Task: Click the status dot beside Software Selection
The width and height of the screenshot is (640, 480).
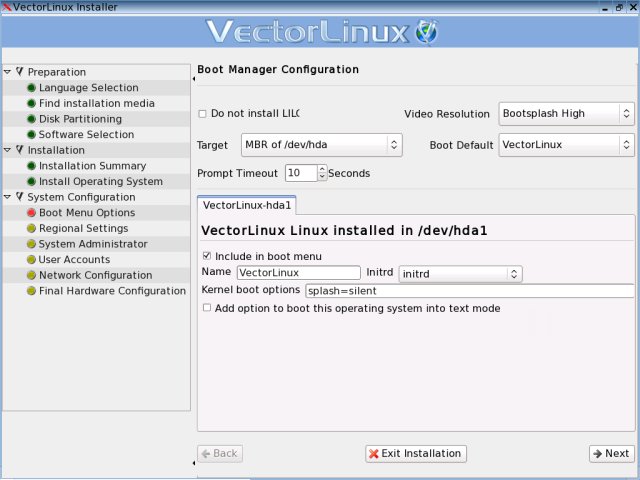Action: pos(31,134)
